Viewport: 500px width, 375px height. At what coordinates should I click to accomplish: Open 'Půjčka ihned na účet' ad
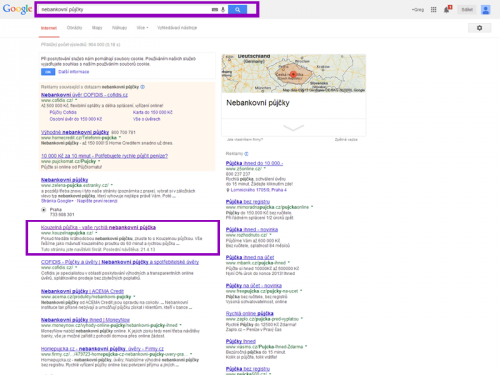point(250,257)
